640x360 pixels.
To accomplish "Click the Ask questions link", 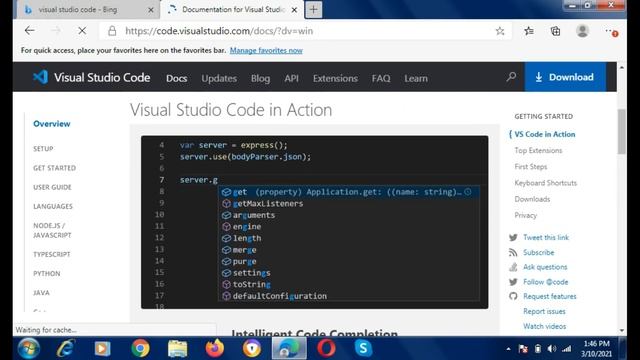I will point(545,267).
